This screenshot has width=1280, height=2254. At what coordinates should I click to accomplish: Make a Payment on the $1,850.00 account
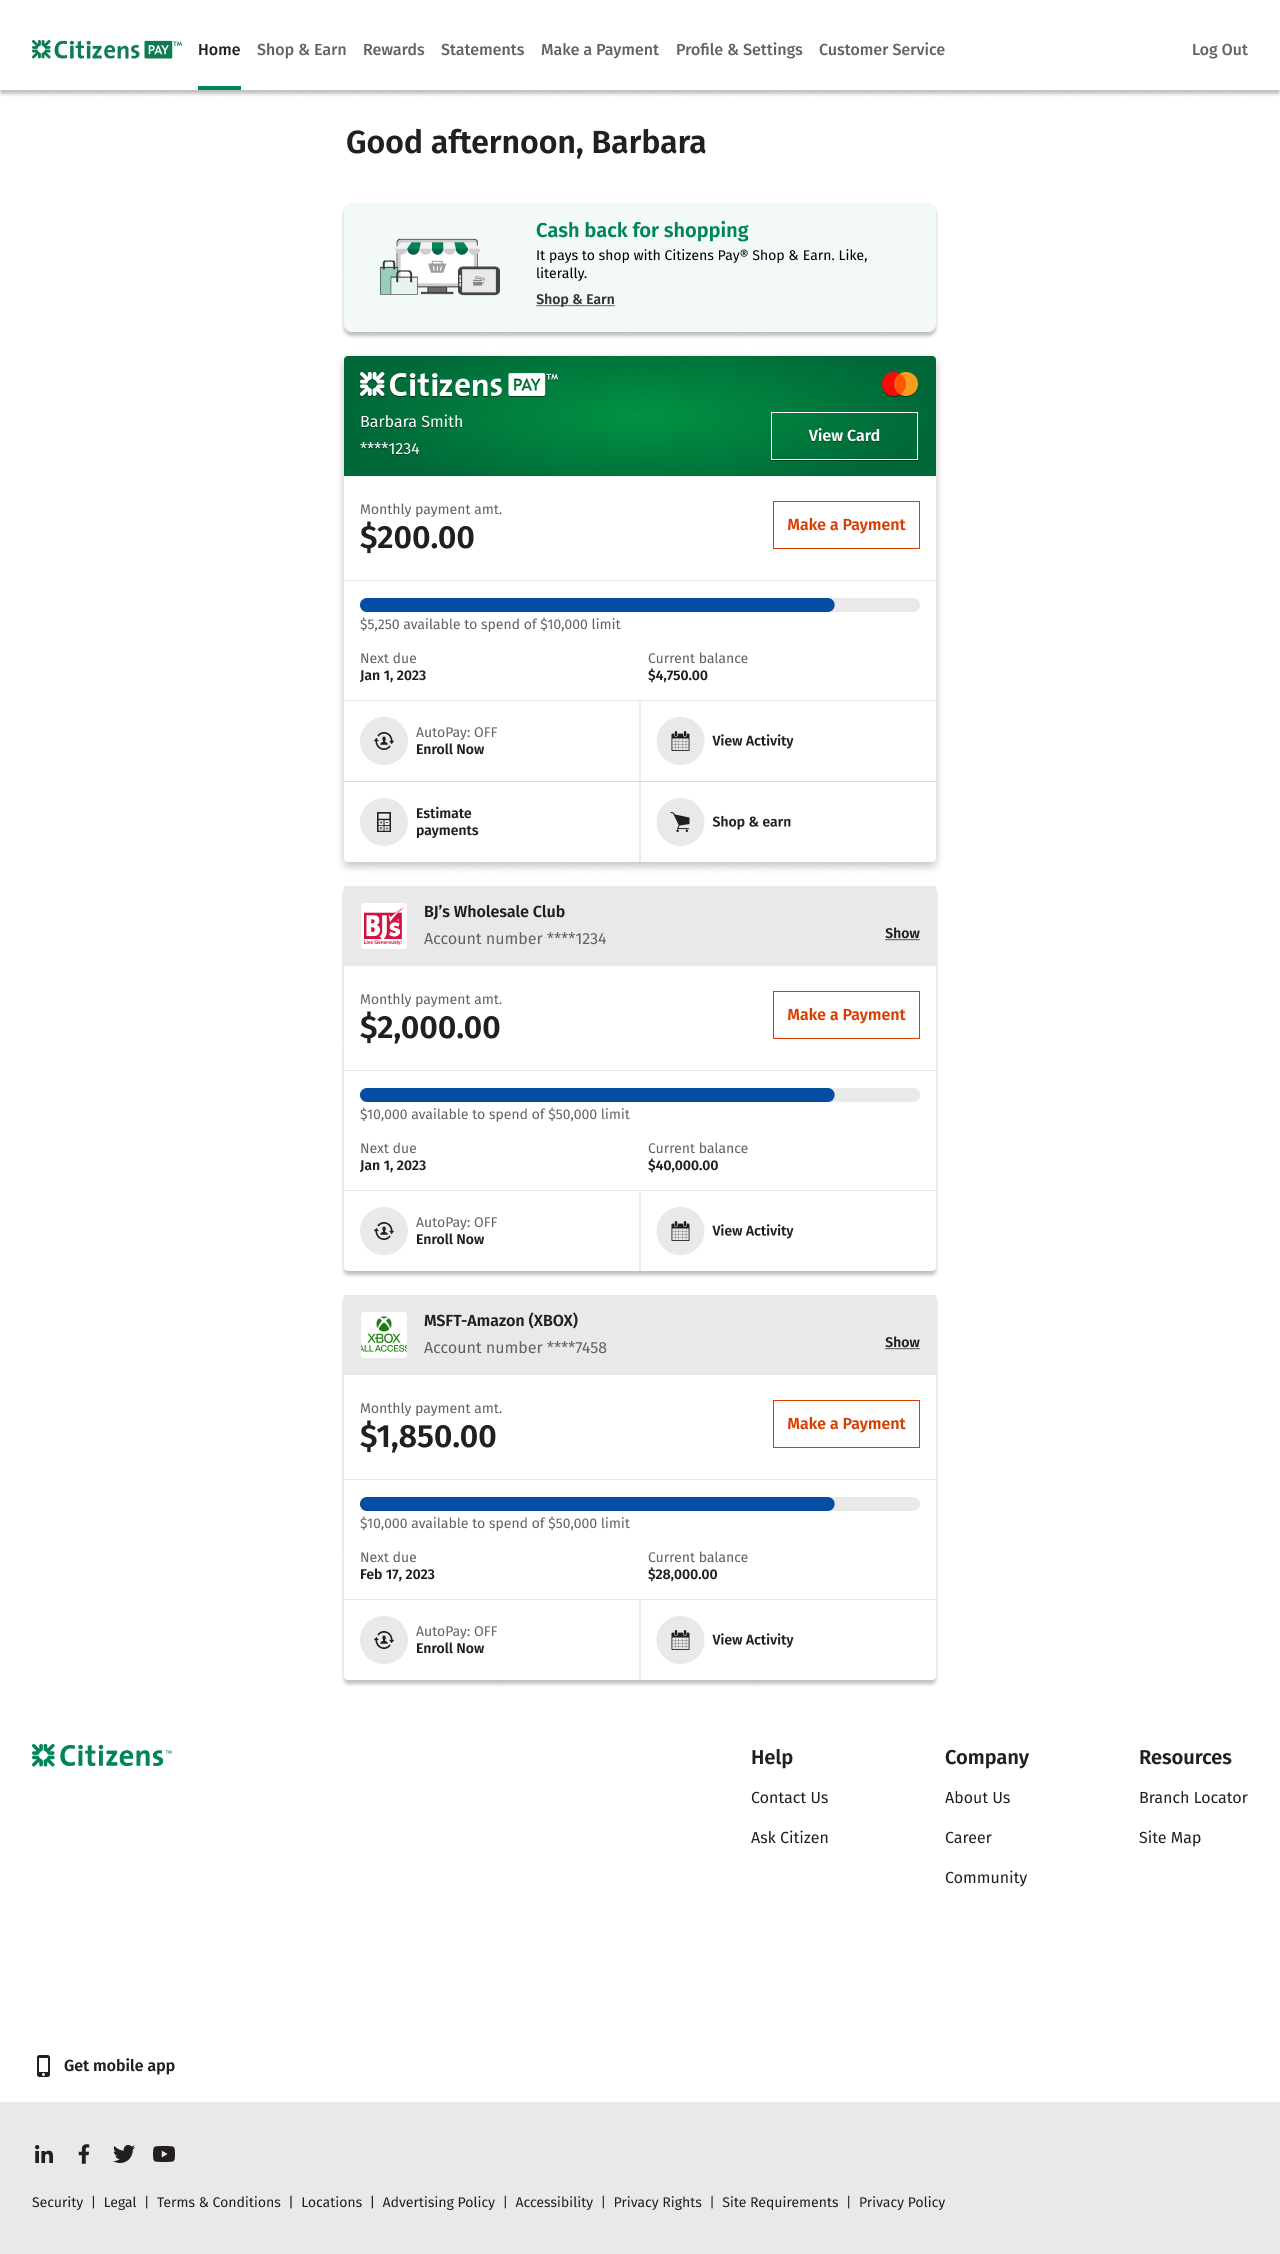pyautogui.click(x=846, y=1424)
